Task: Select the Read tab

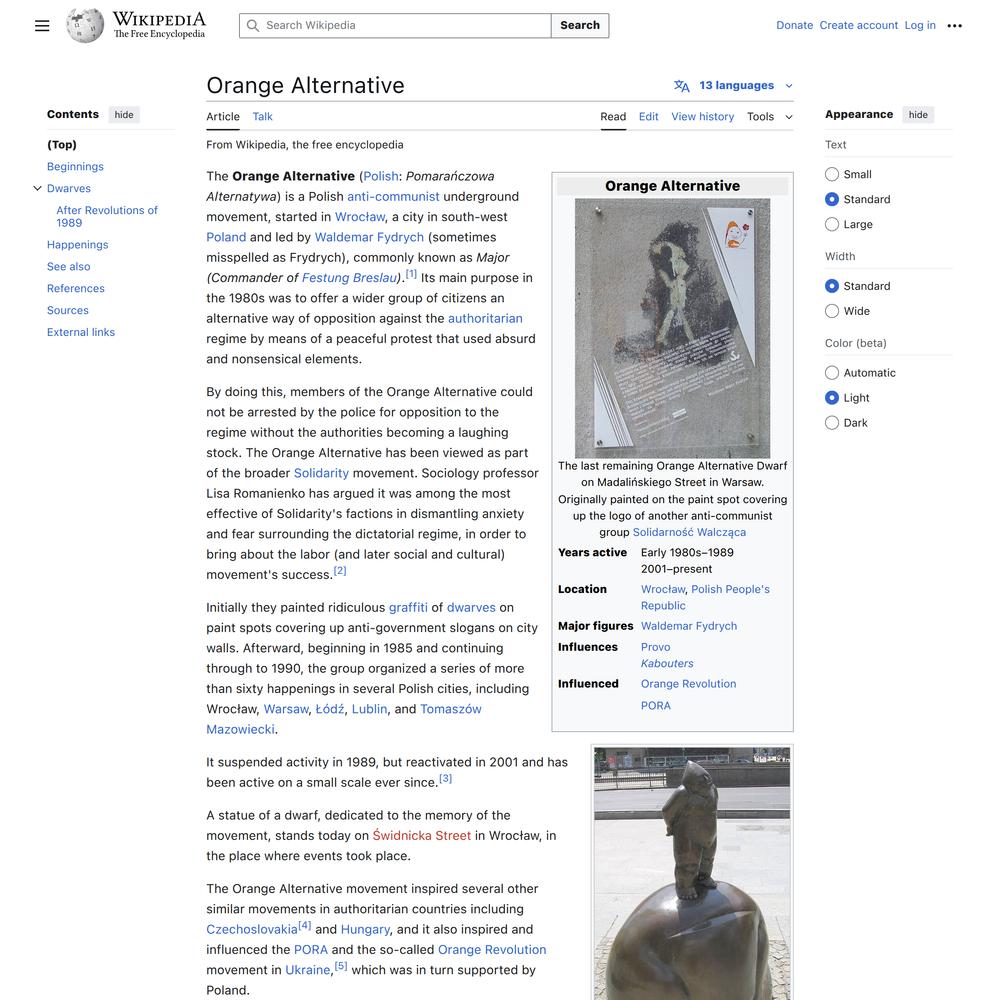Action: coord(613,117)
